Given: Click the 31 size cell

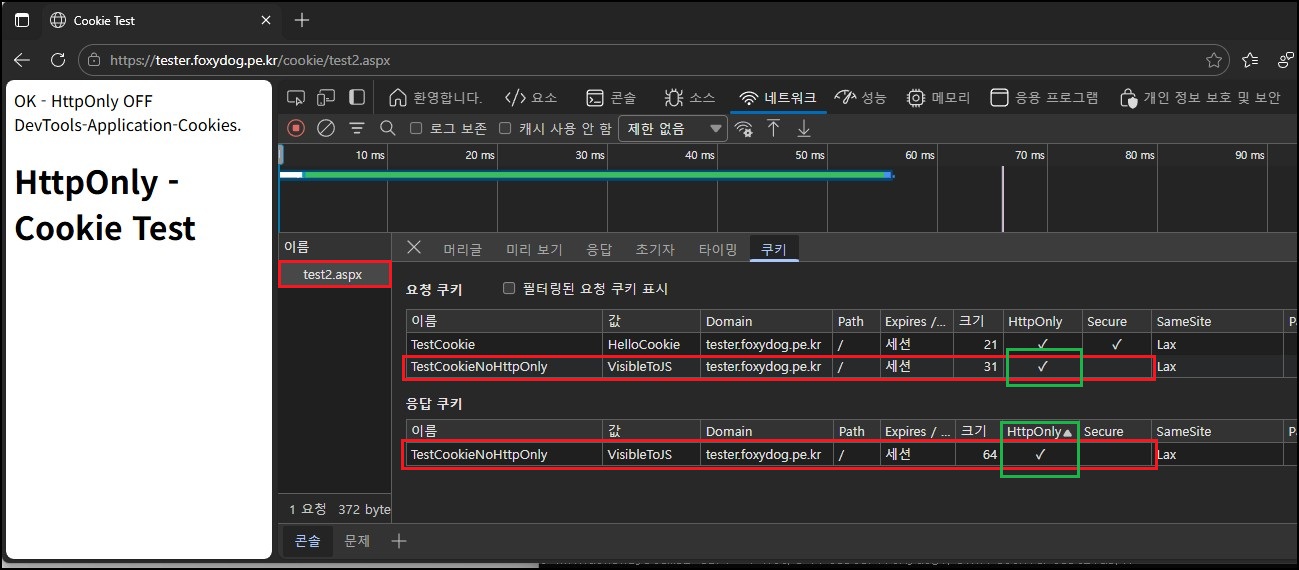Looking at the screenshot, I should click(x=979, y=367).
